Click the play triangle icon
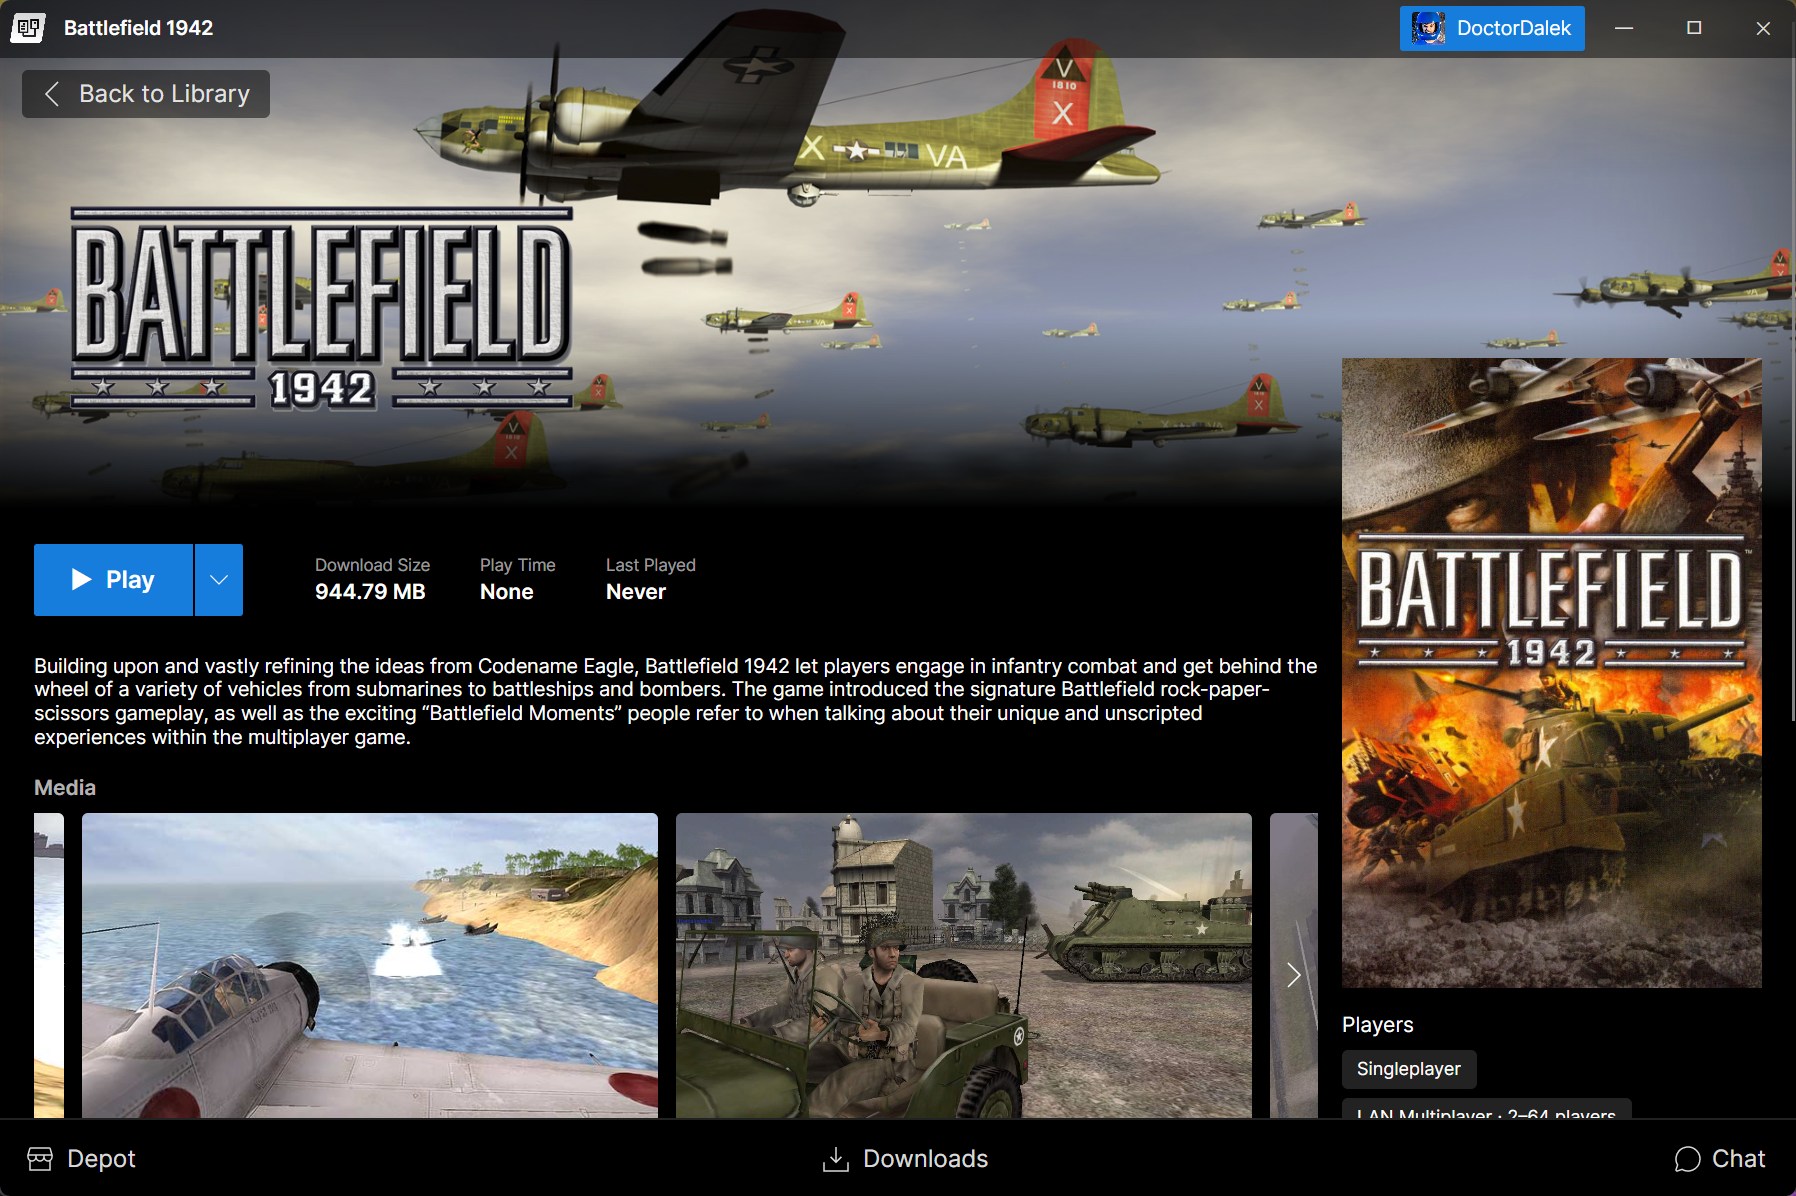1796x1196 pixels. point(81,580)
